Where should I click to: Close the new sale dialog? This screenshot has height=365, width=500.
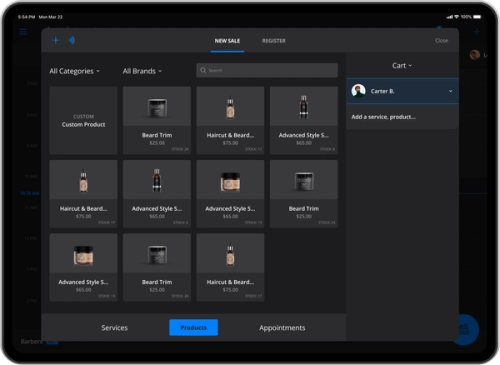[x=441, y=40]
